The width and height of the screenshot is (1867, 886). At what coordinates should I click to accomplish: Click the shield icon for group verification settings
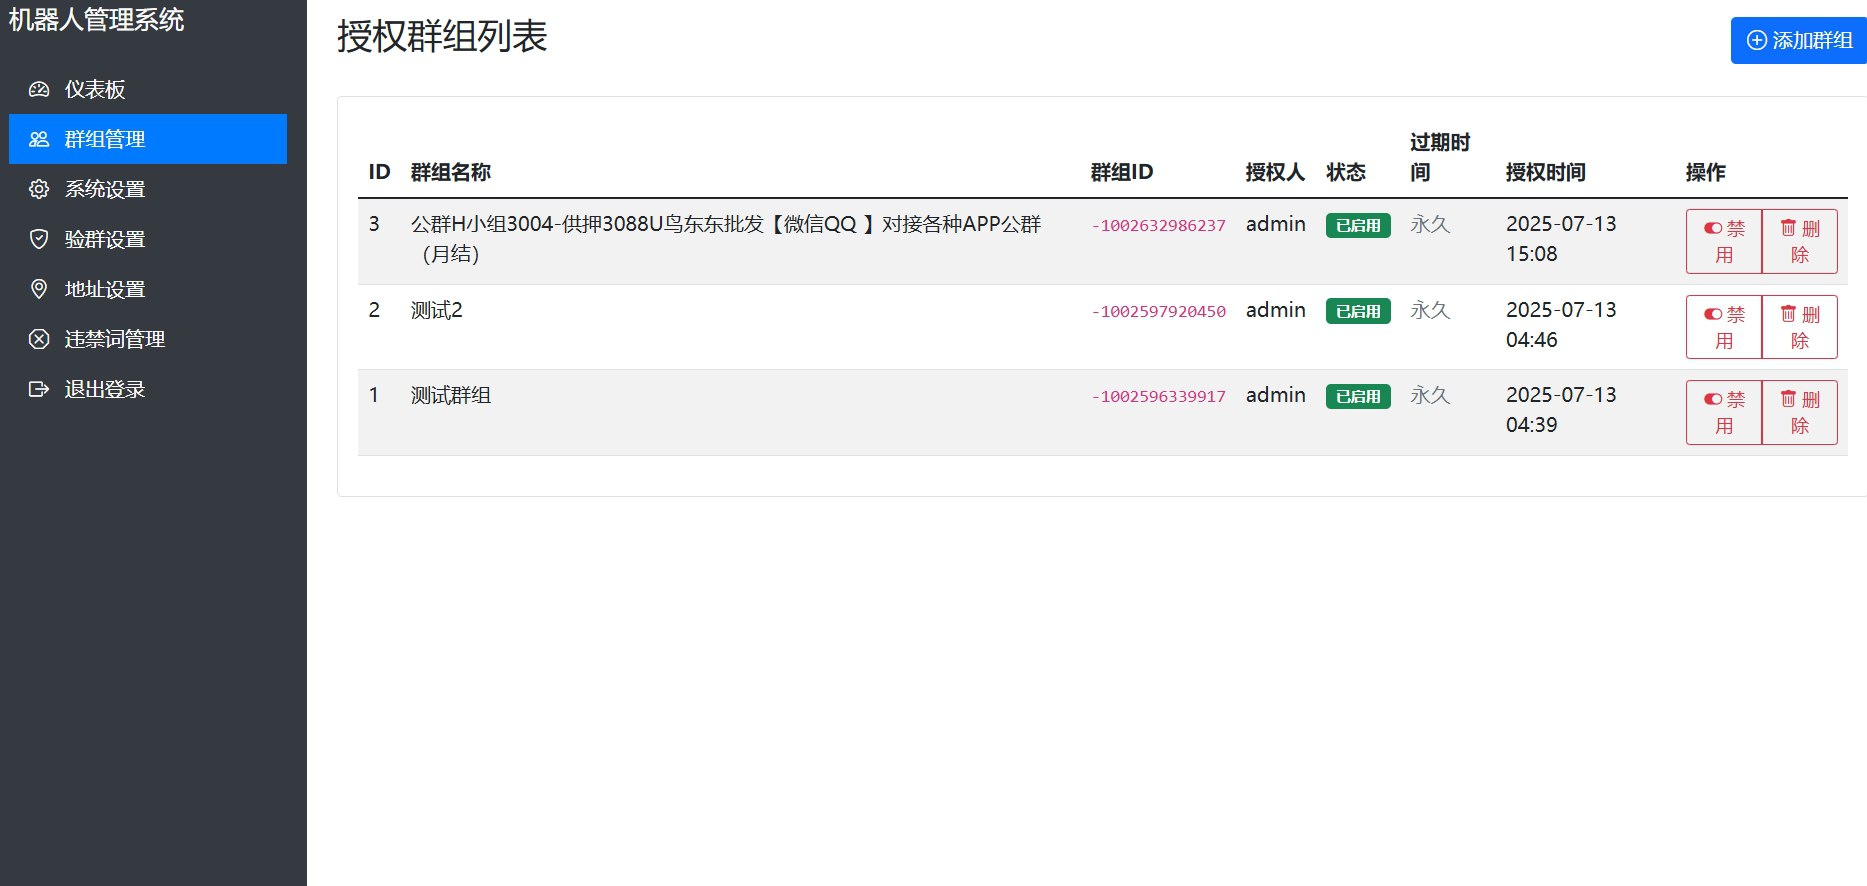39,239
